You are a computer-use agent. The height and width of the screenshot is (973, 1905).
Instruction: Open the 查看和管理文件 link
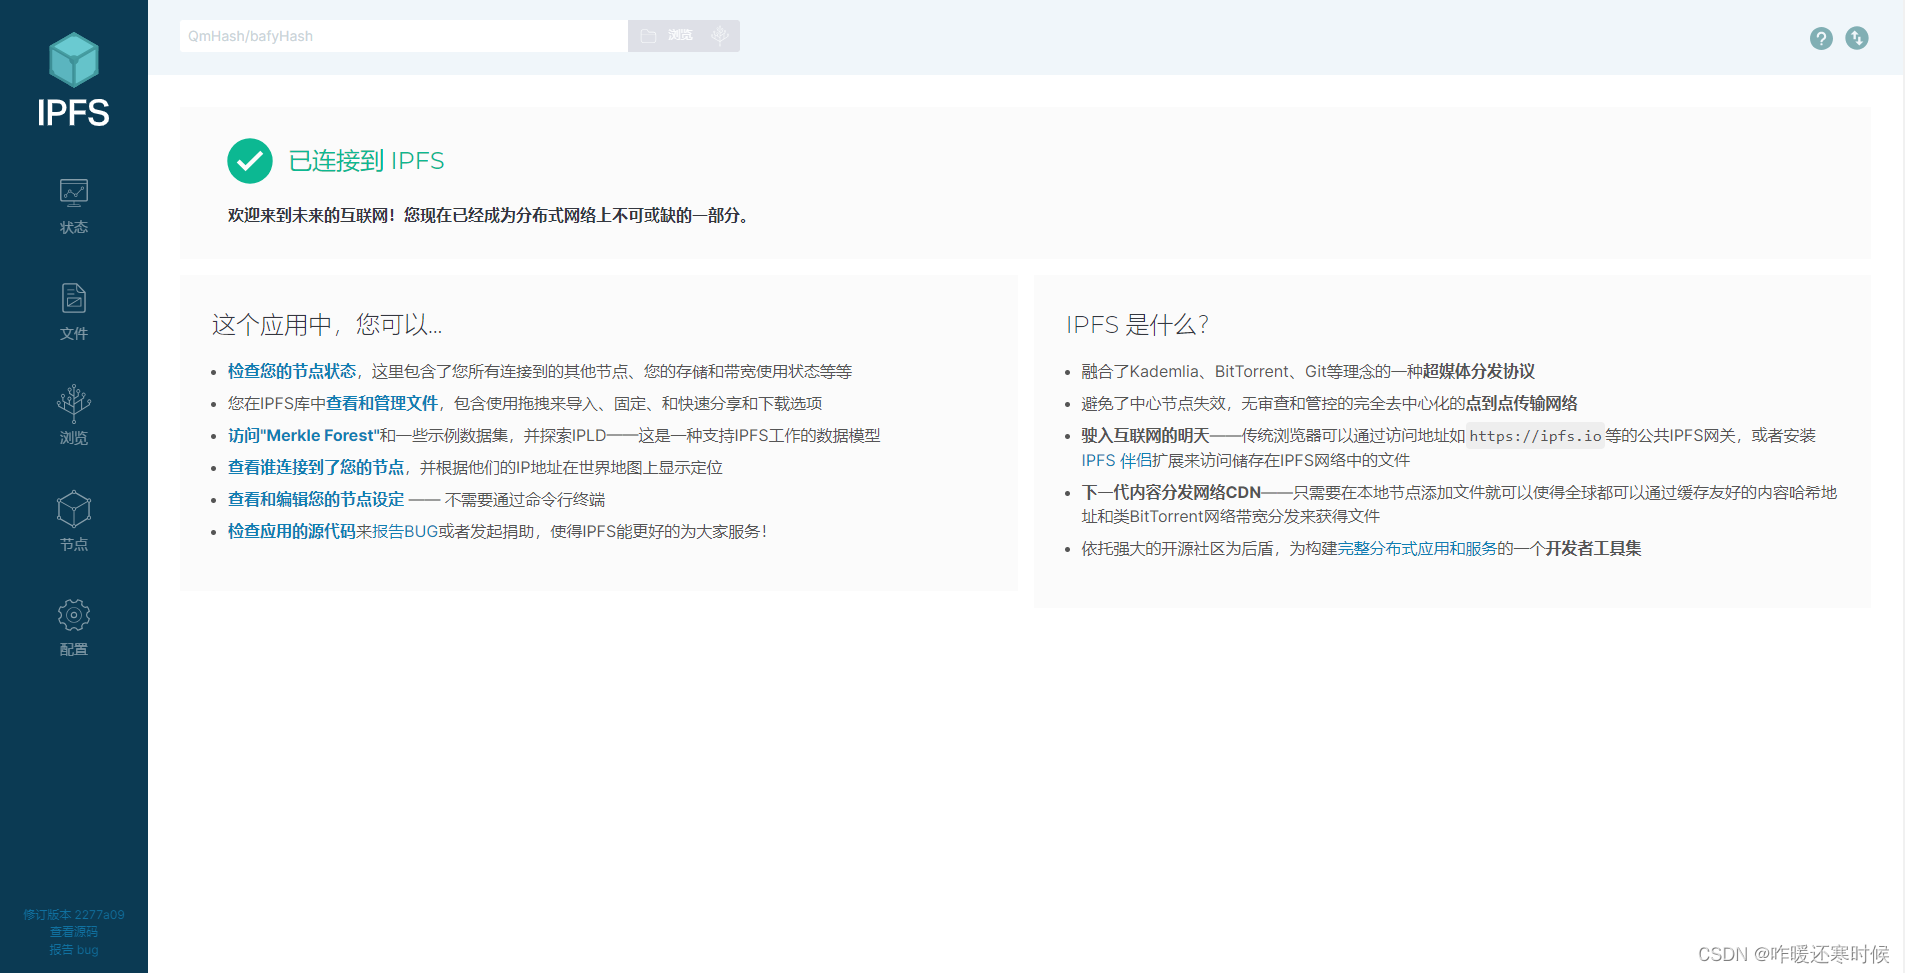pos(382,403)
